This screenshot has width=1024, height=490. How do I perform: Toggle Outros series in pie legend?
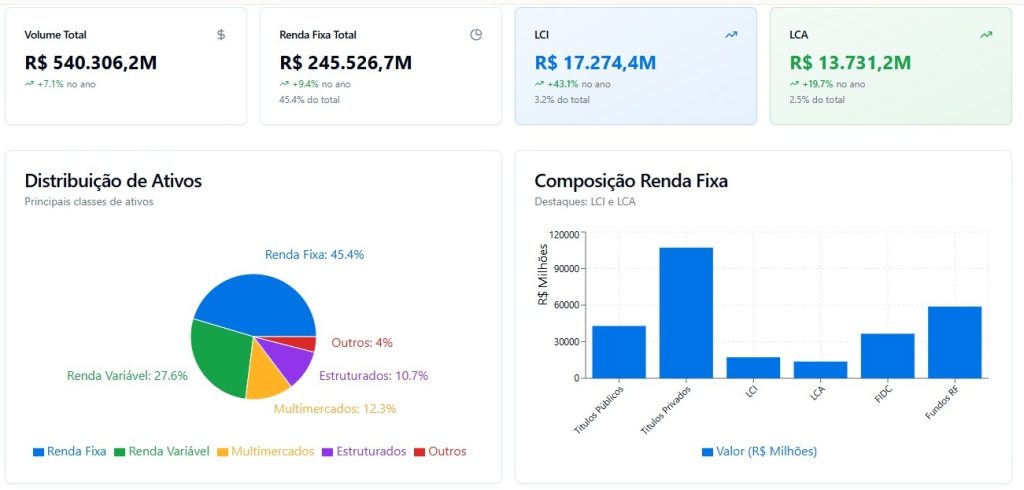(x=440, y=451)
